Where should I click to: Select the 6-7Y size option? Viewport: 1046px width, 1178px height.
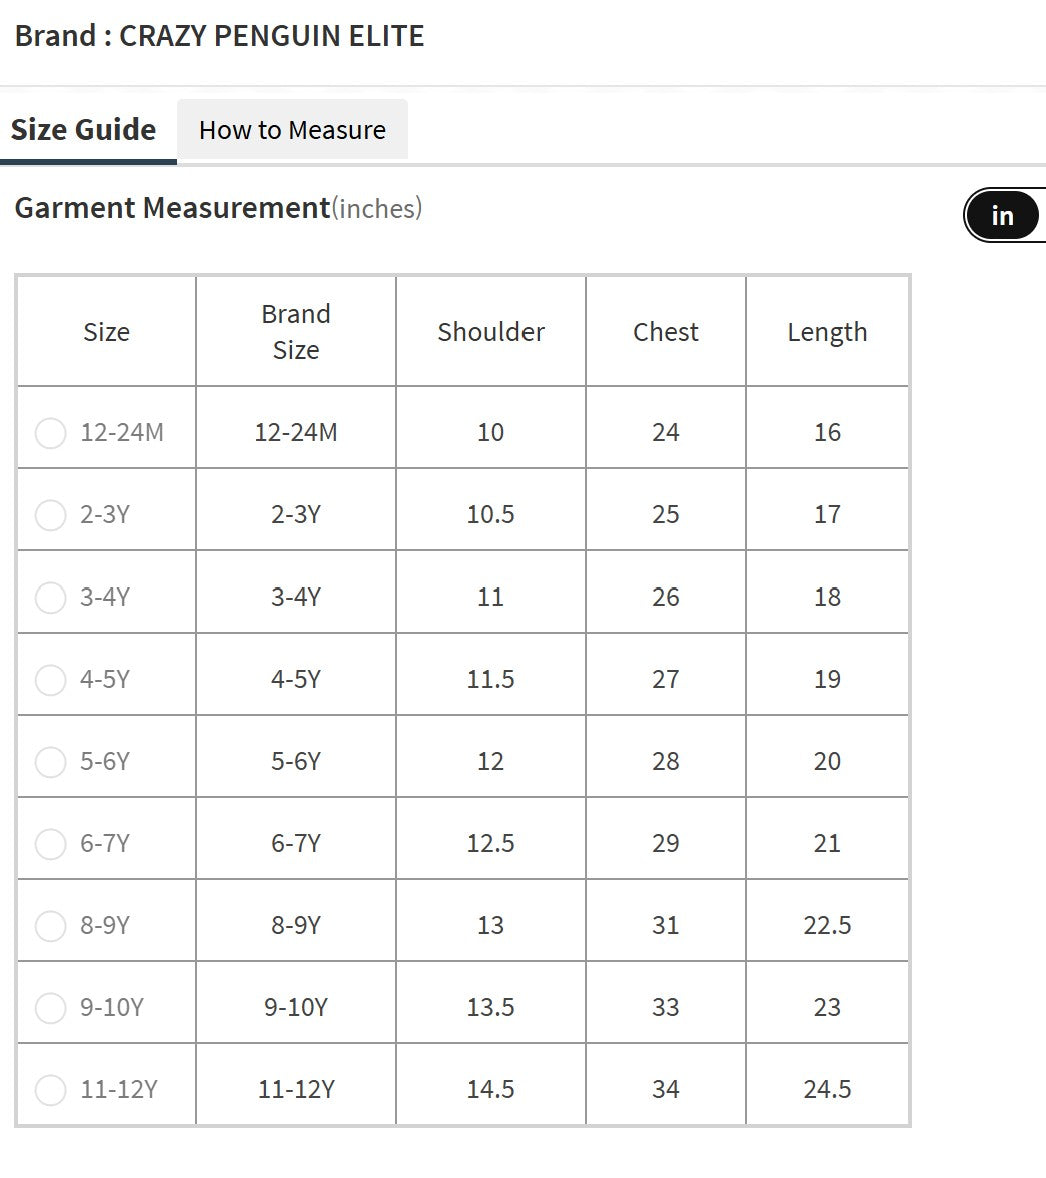(50, 844)
